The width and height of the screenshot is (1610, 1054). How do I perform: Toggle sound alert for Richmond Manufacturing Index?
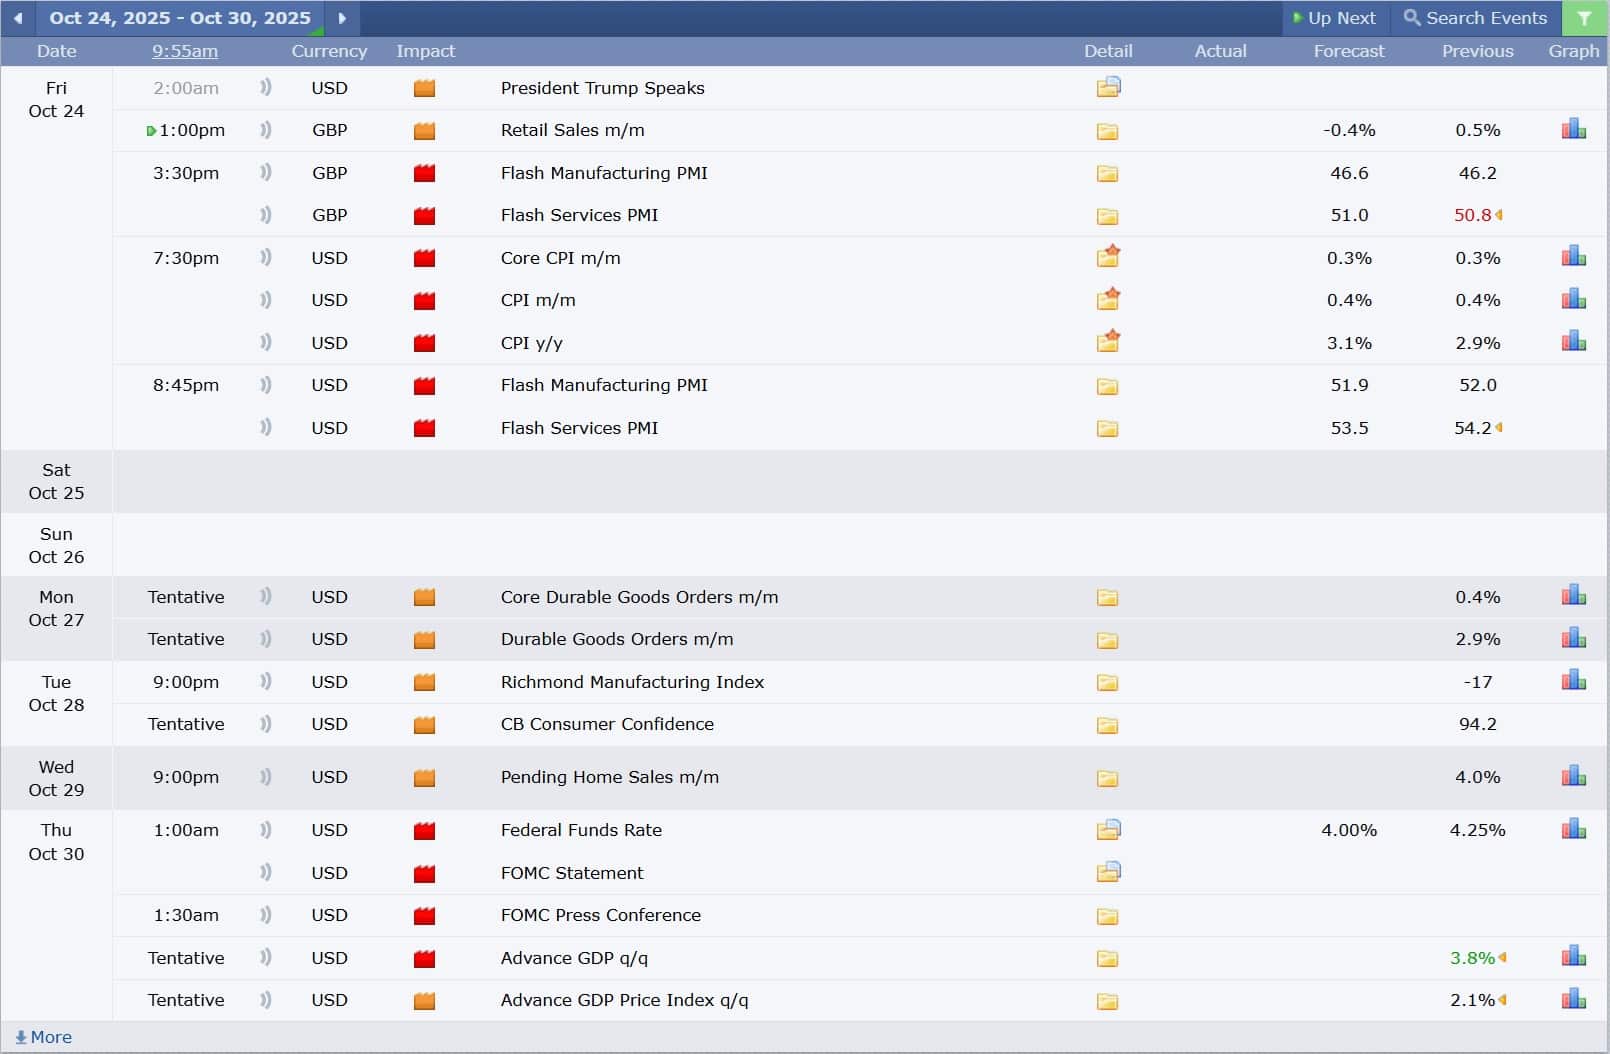[x=266, y=682]
